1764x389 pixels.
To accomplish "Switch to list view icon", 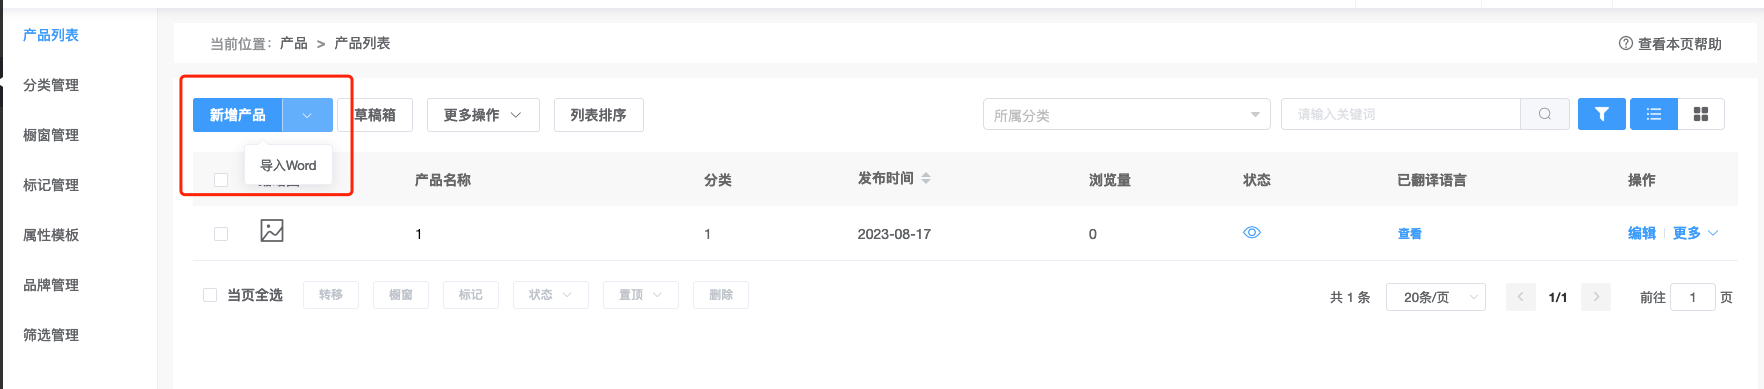I will pos(1654,114).
